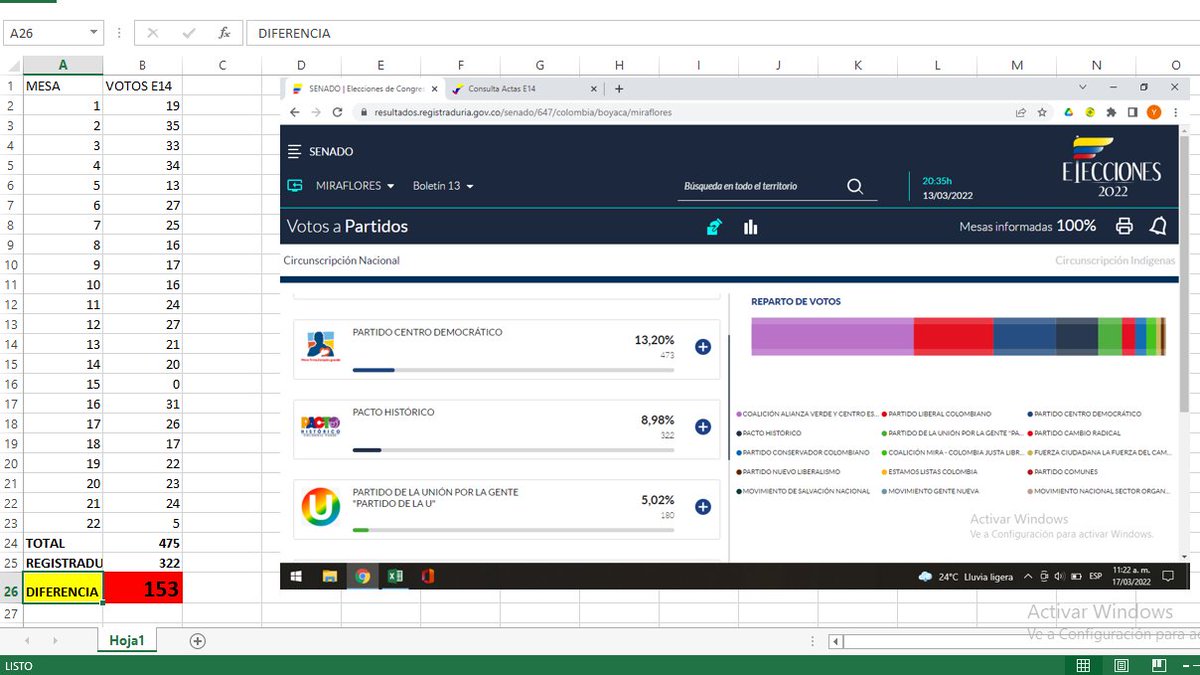Expand Partido Centro Democrático with plus icon
Screen dimensions: 1200x675
703,347
